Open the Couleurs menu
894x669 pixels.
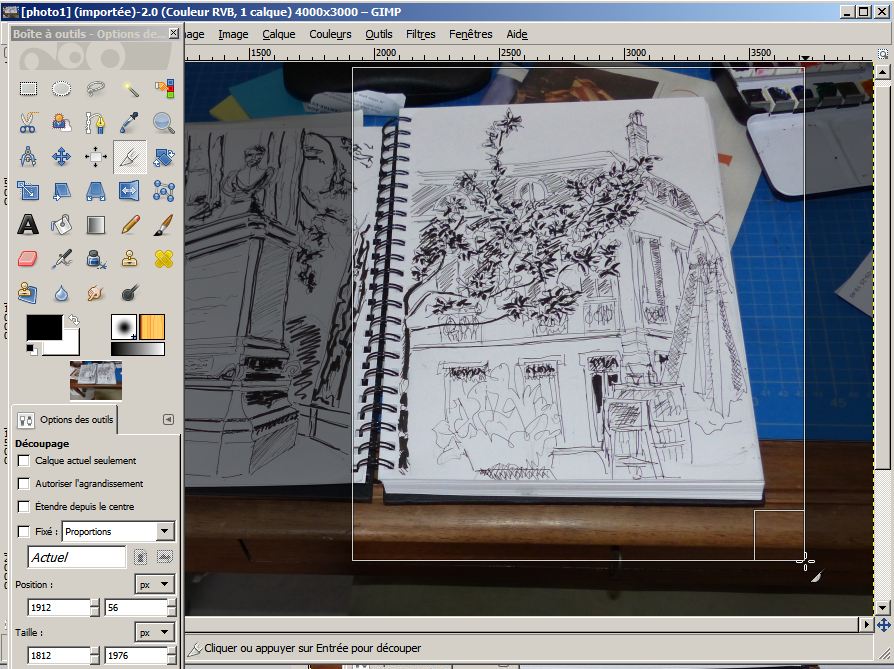[331, 34]
